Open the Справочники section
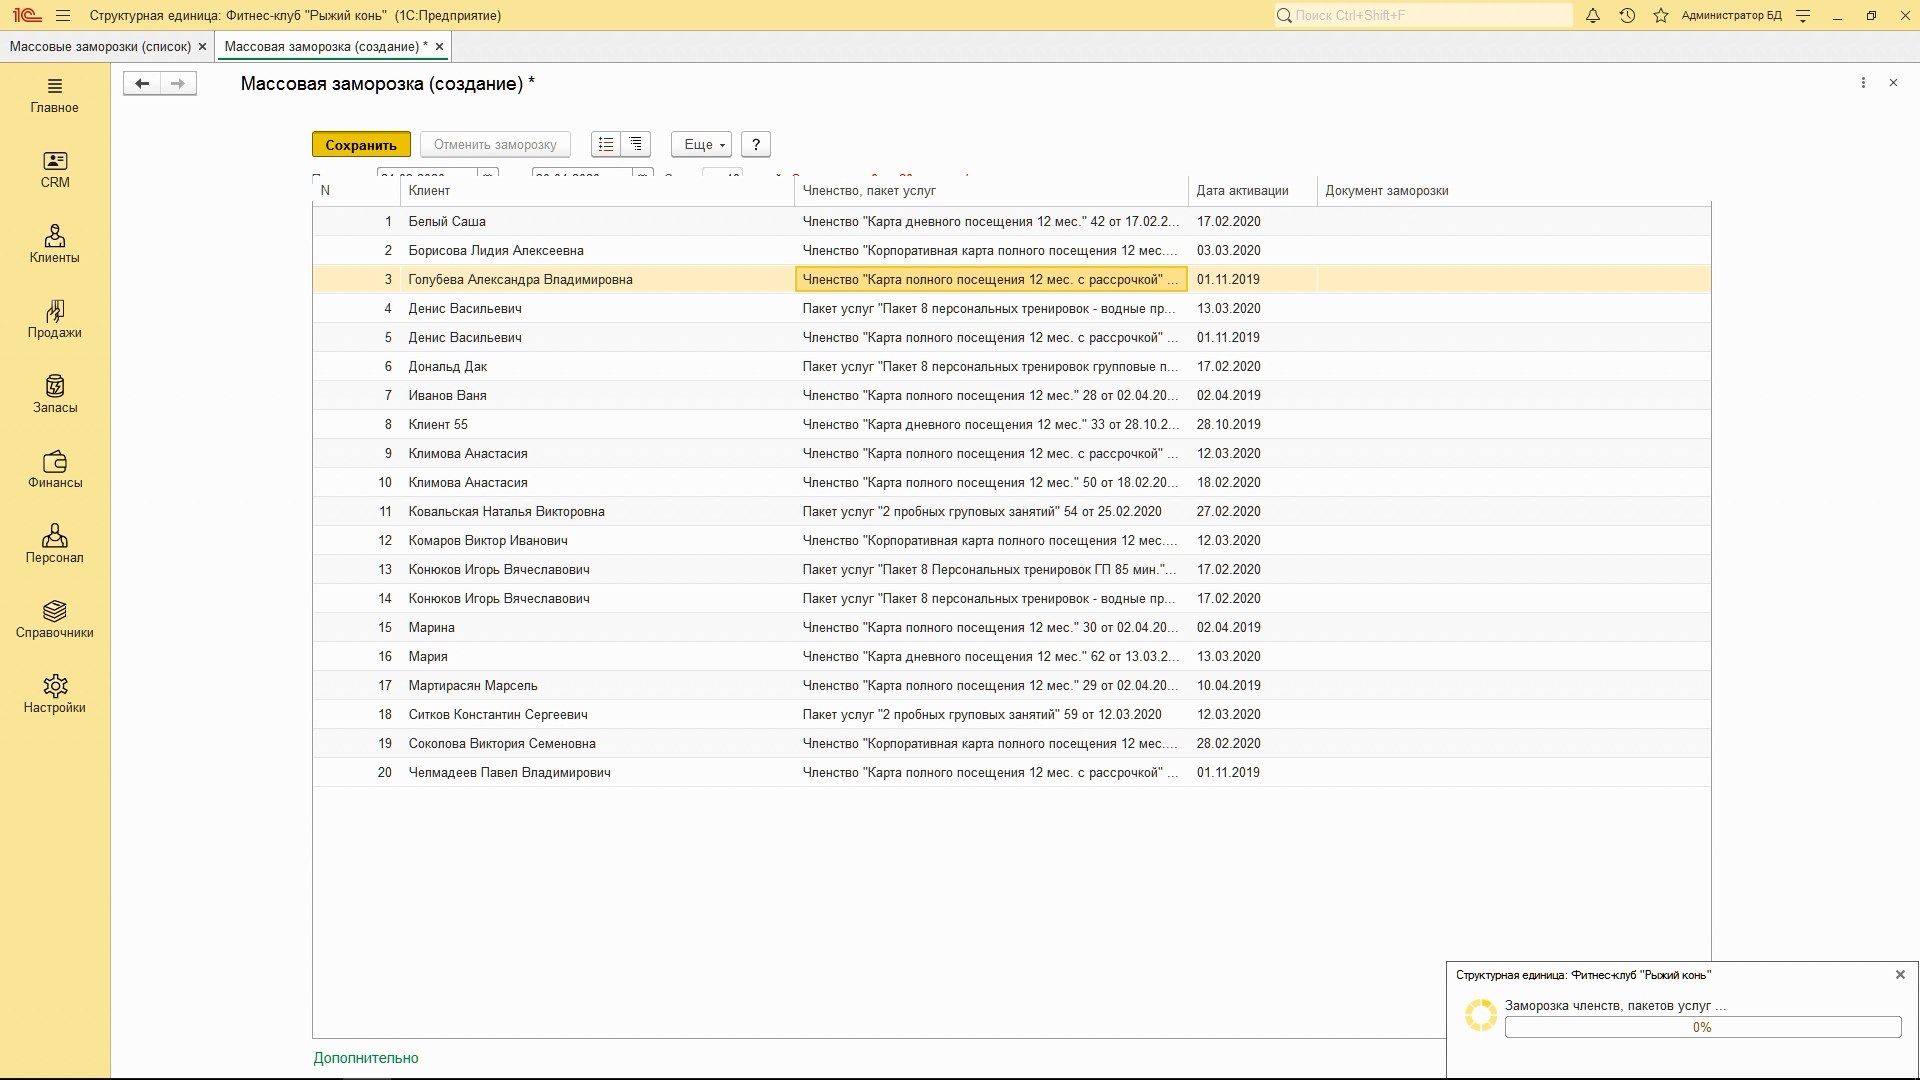This screenshot has width=1920, height=1080. click(x=55, y=621)
